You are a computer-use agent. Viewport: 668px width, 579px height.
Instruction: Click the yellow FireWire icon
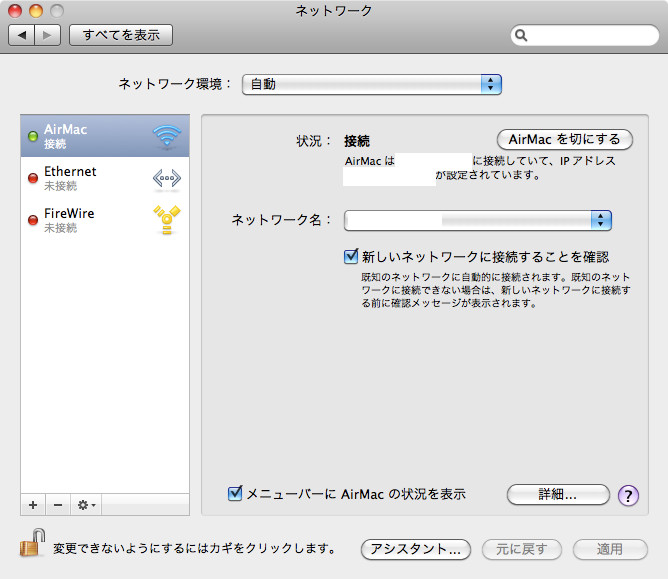click(166, 220)
